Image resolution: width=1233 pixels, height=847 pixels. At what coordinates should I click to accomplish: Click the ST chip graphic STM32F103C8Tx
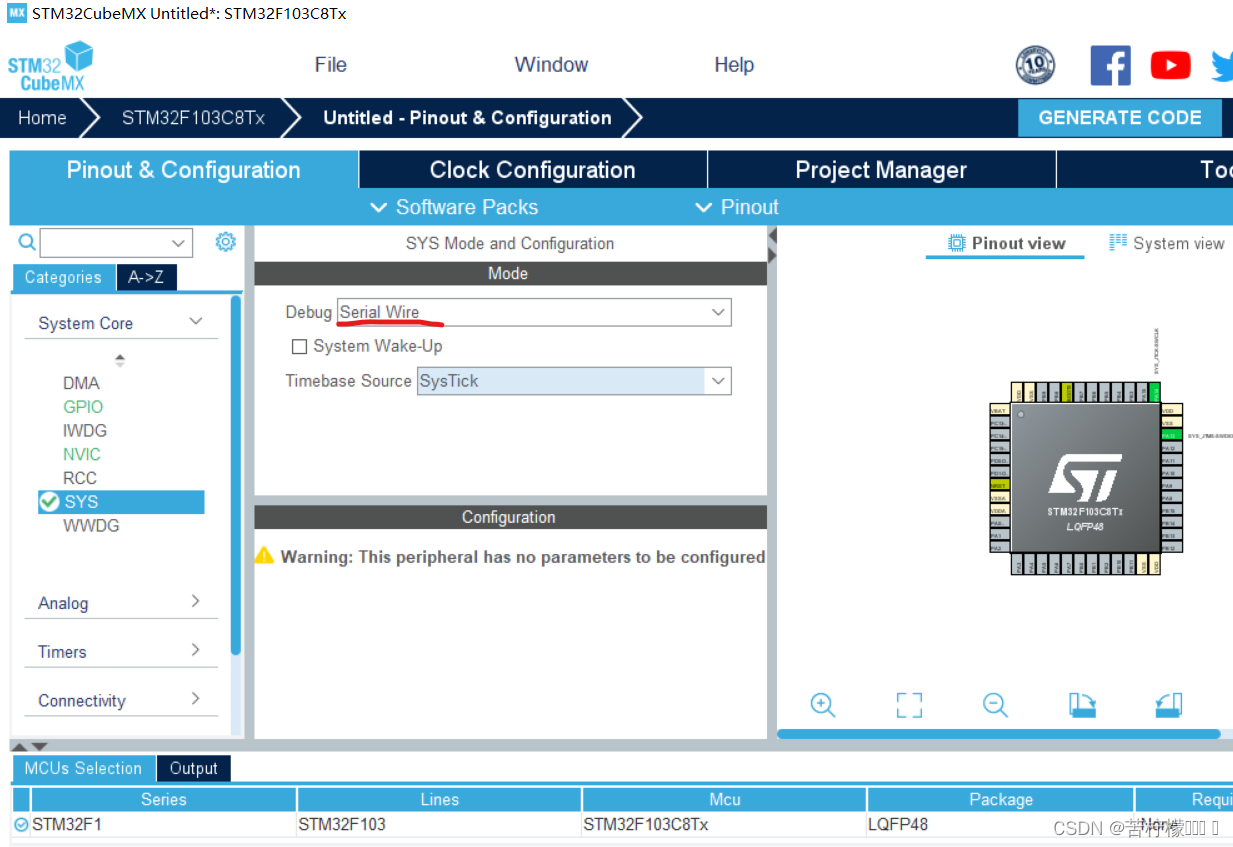click(x=1084, y=478)
